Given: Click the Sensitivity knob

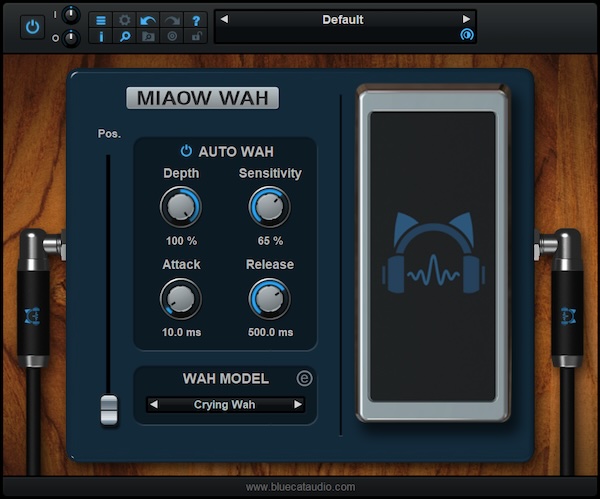Looking at the screenshot, I should (270, 207).
